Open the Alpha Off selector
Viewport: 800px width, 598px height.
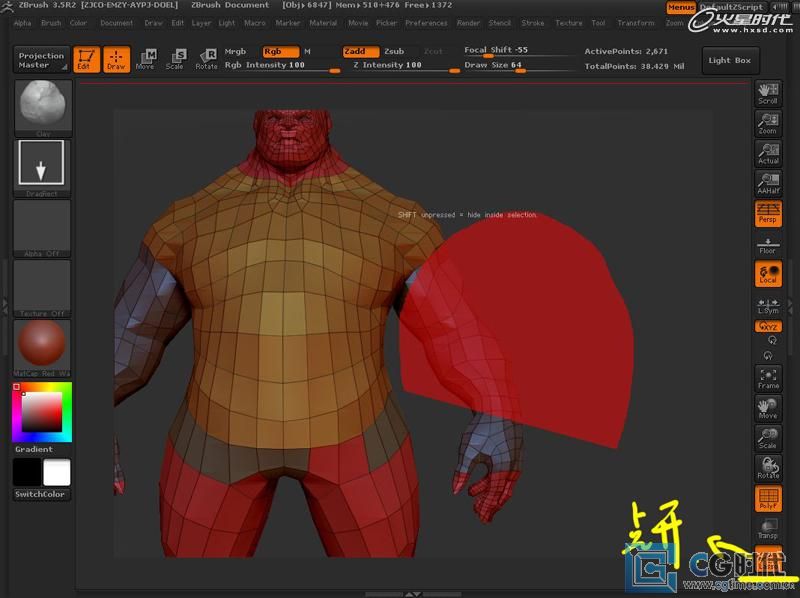tap(42, 228)
